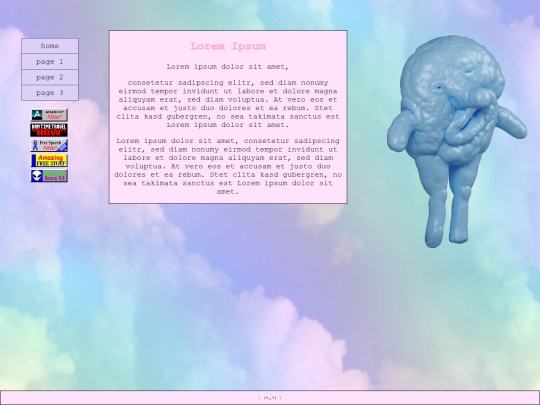Open the Free Speech Now ribbon badge

[49, 145]
